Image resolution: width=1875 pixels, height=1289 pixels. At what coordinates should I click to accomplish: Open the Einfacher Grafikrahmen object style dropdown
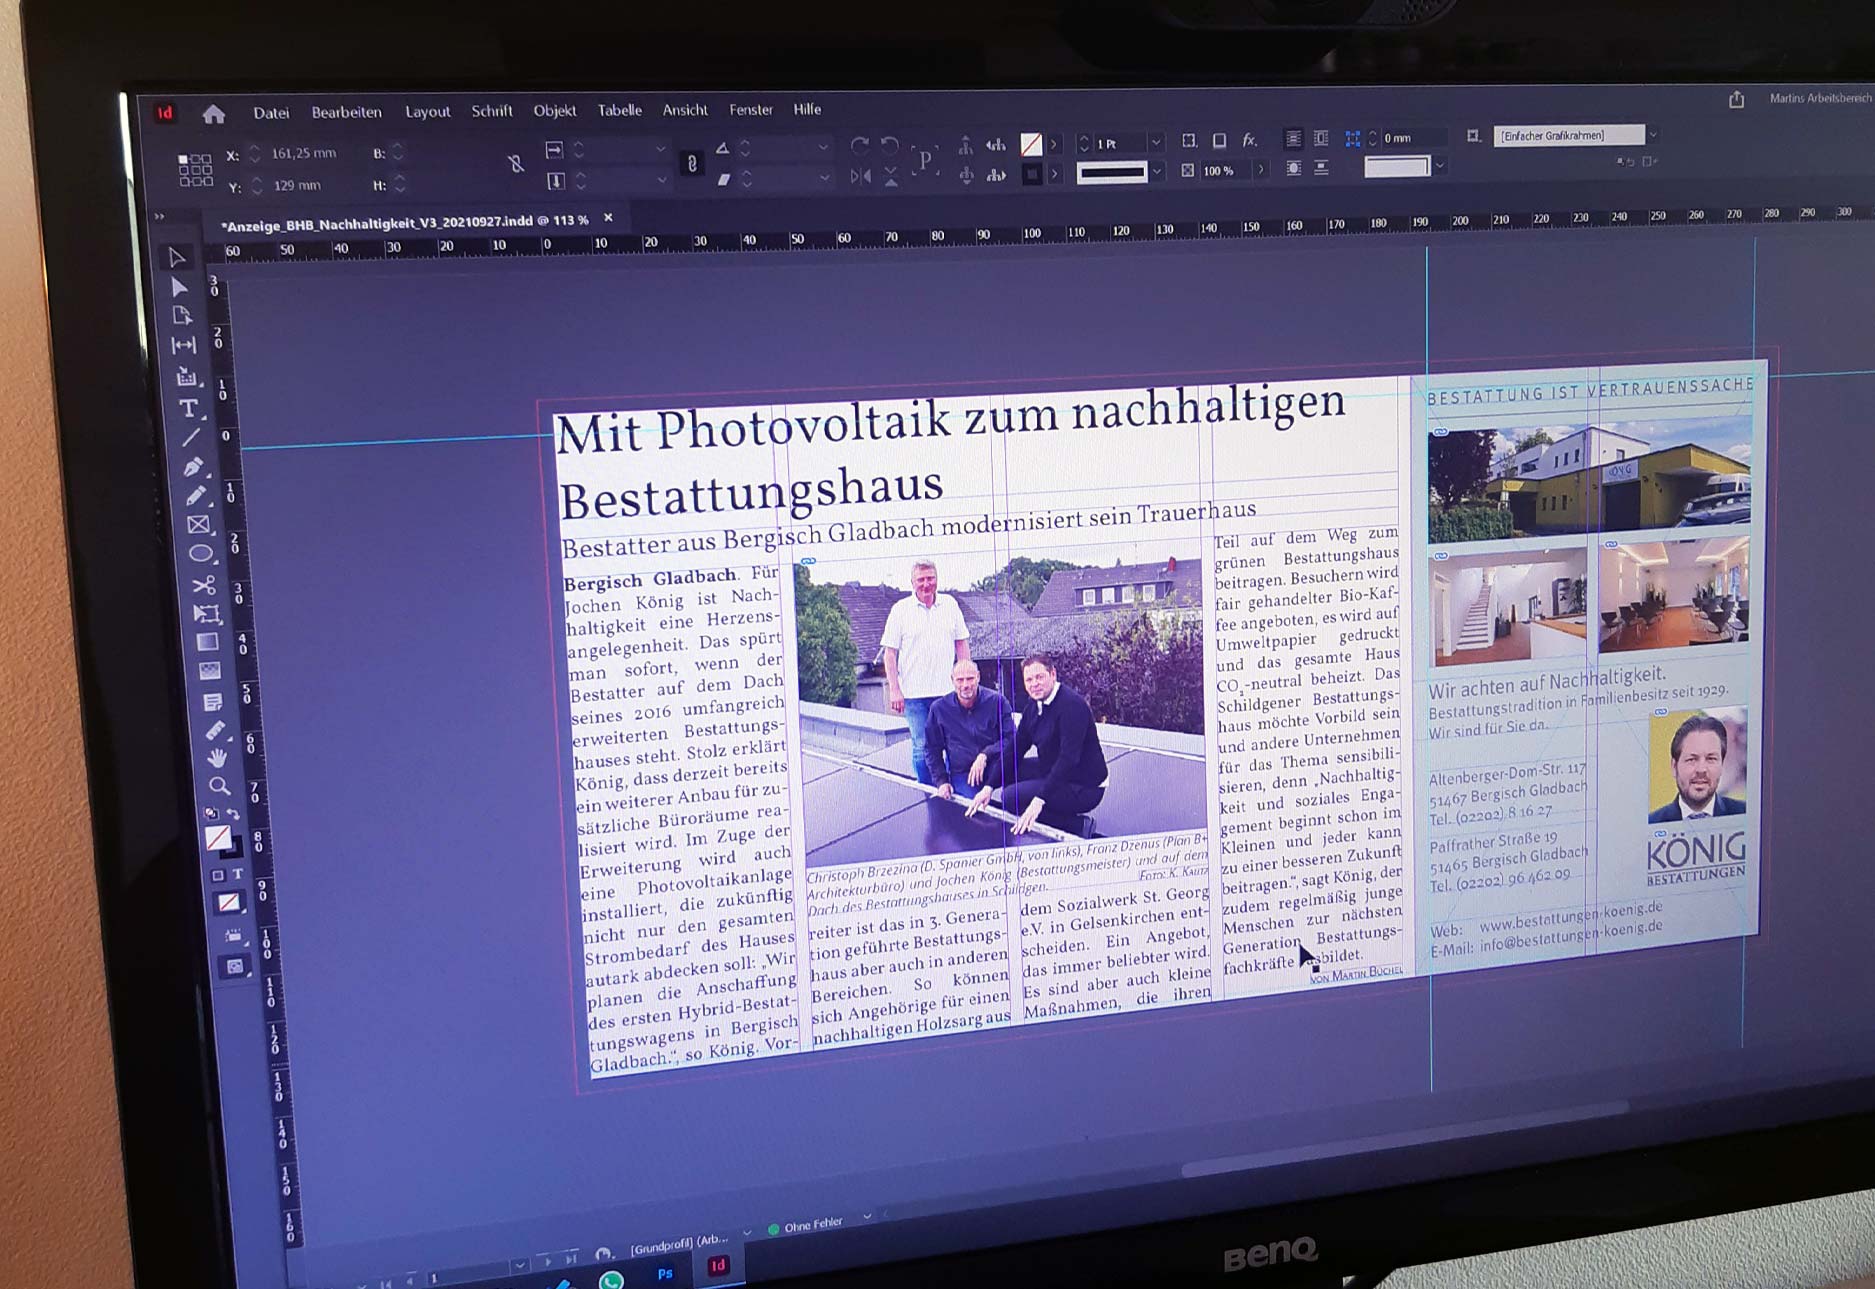[1652, 134]
